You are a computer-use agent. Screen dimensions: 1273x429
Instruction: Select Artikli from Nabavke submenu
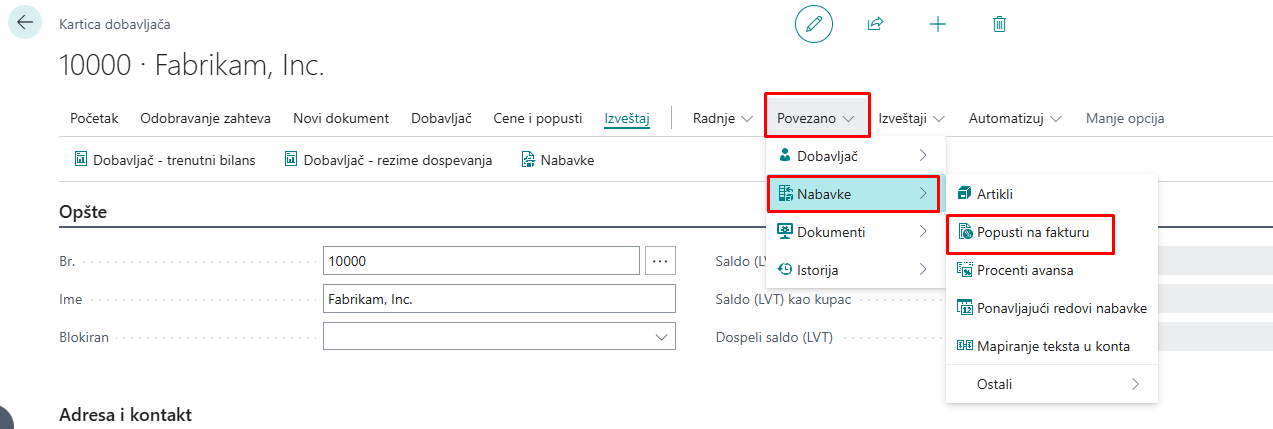994,194
